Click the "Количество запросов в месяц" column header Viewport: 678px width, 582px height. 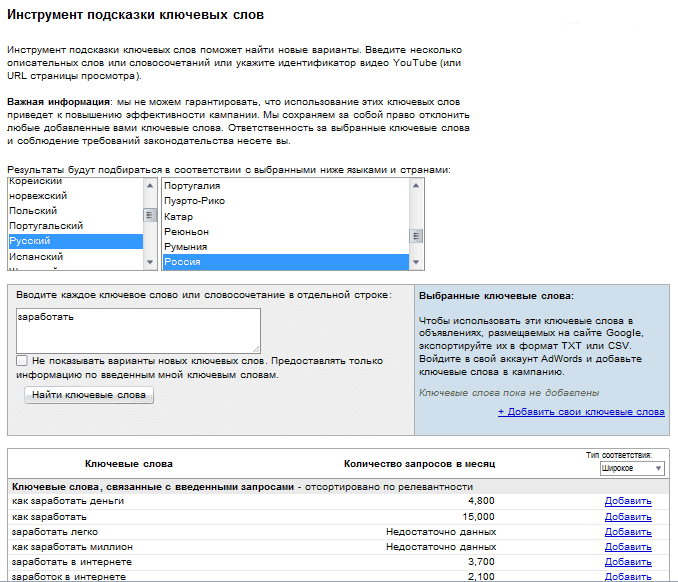point(419,464)
